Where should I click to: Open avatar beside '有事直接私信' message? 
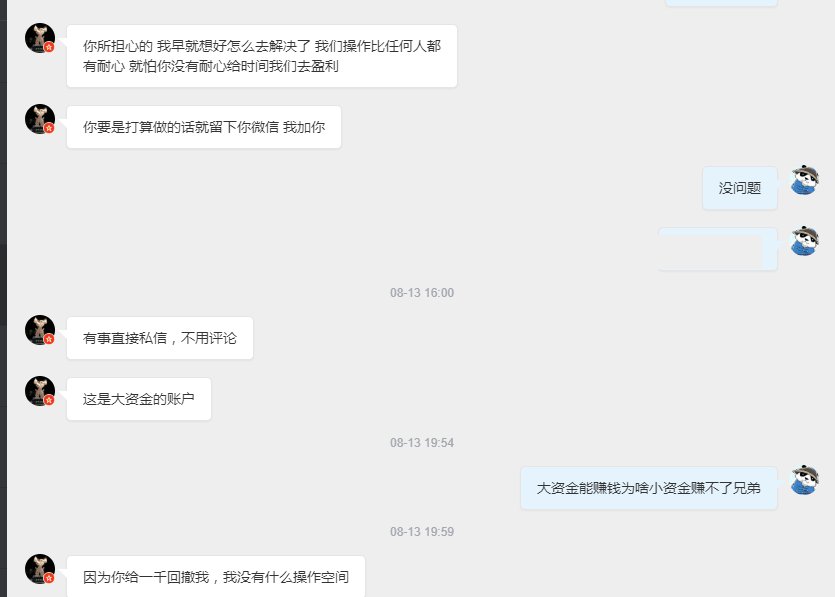point(40,330)
